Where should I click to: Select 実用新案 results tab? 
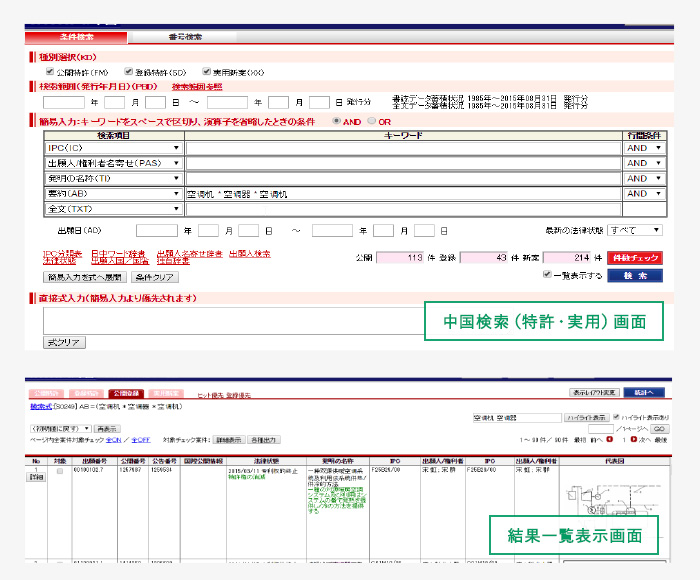pyautogui.click(x=166, y=393)
